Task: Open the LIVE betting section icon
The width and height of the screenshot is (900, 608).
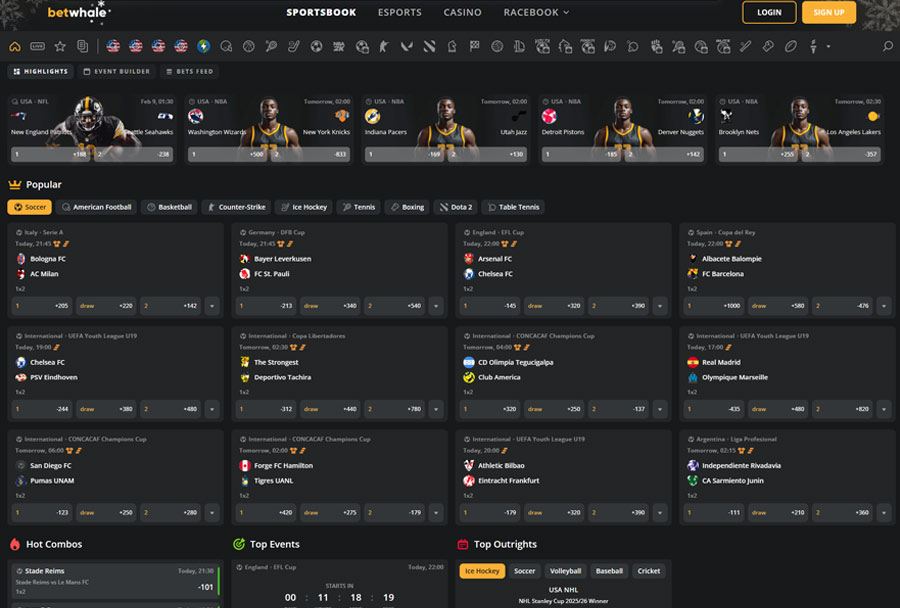Action: tap(37, 45)
